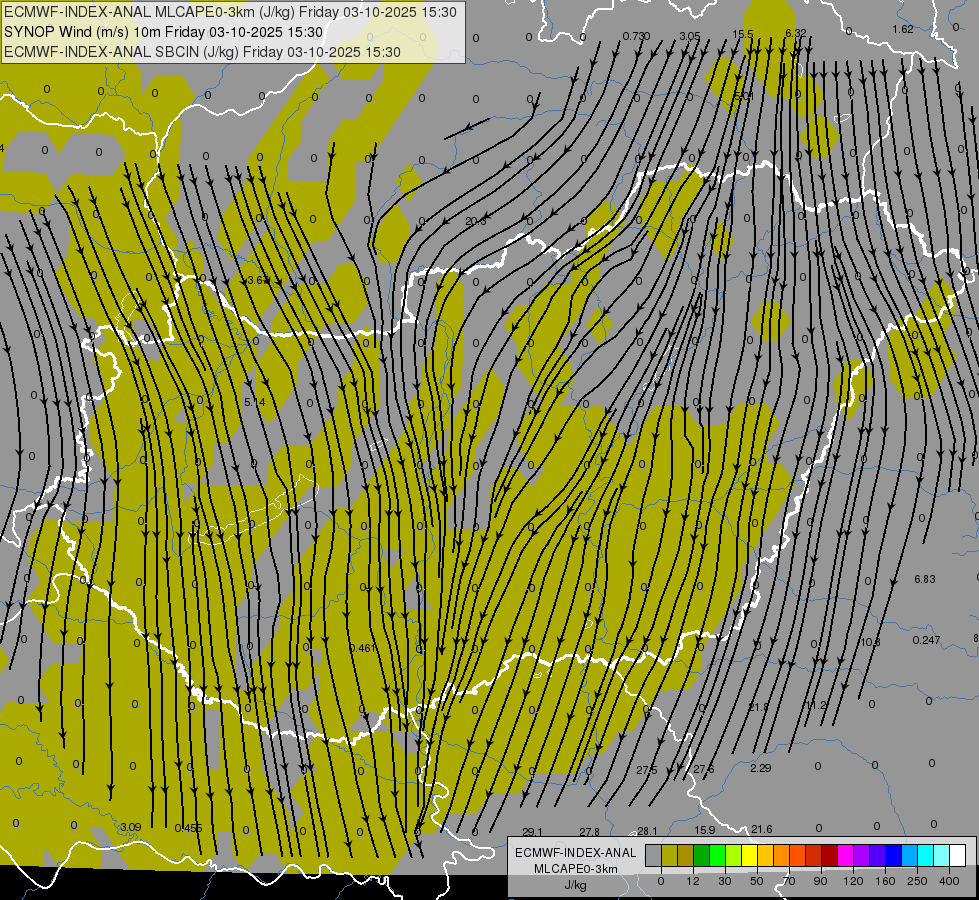Click legend tick label 160
This screenshot has height=900, width=979.
885,881
